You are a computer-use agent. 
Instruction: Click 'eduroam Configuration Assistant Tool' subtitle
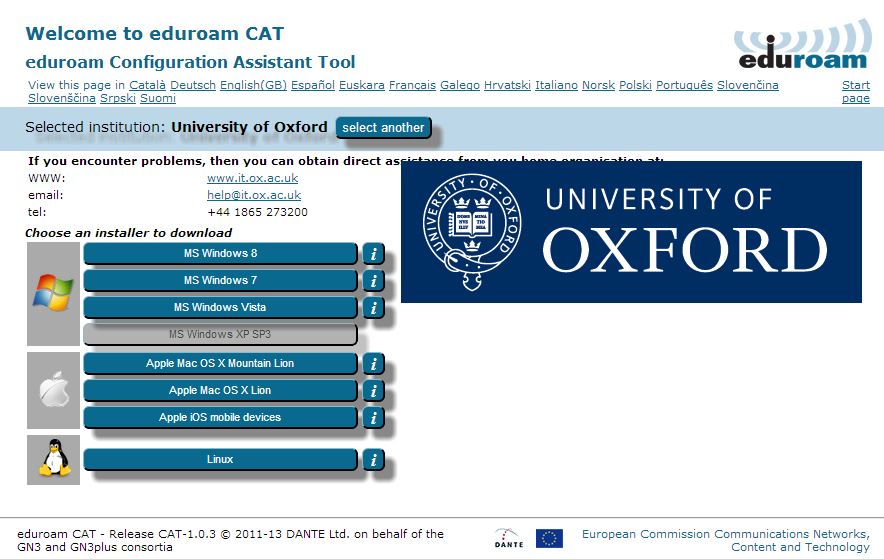[191, 61]
